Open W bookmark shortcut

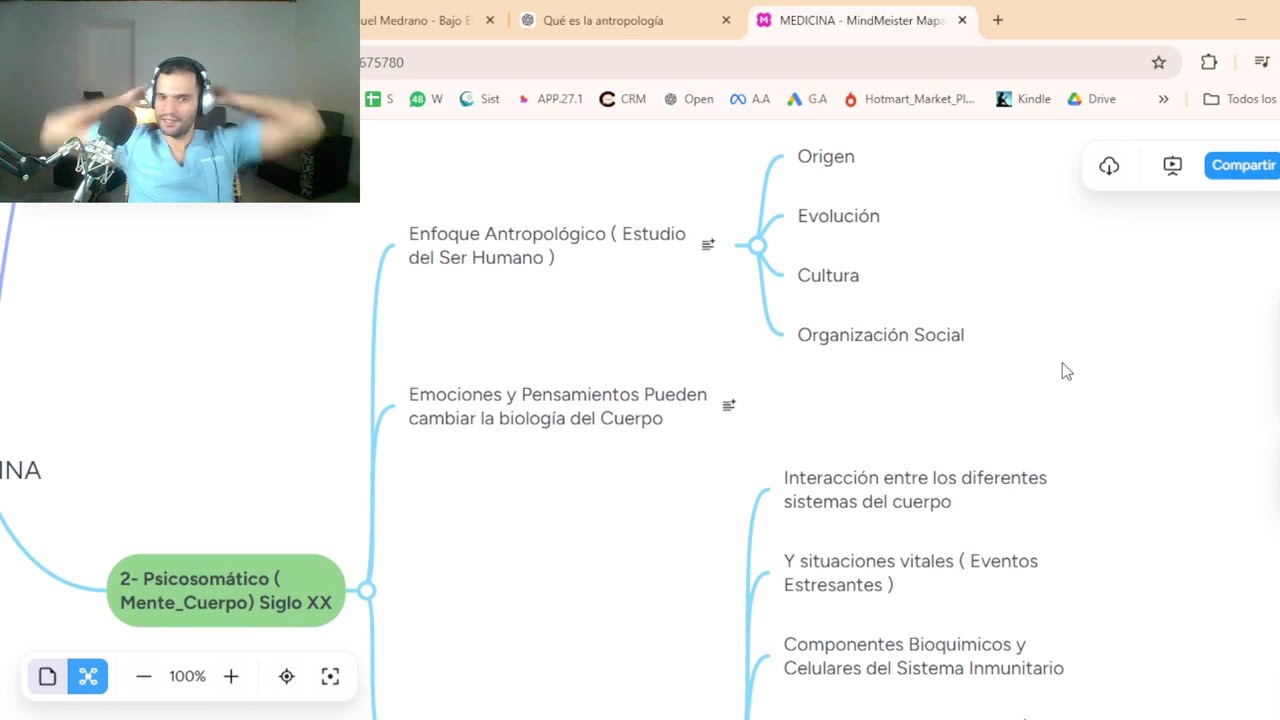pyautogui.click(x=426, y=99)
